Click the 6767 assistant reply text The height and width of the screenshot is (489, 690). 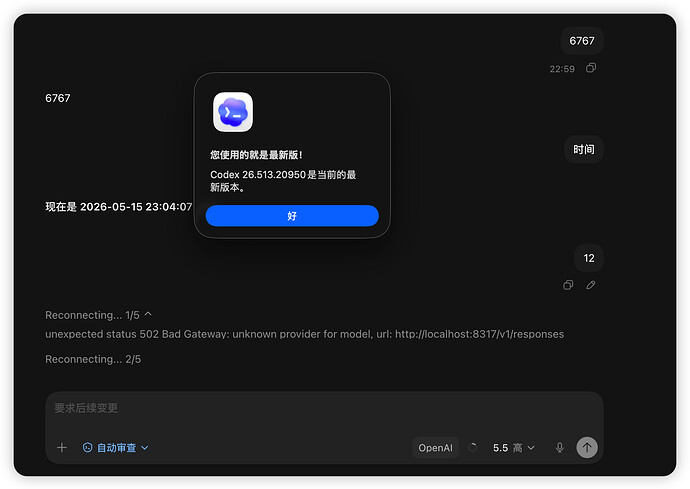pos(58,98)
